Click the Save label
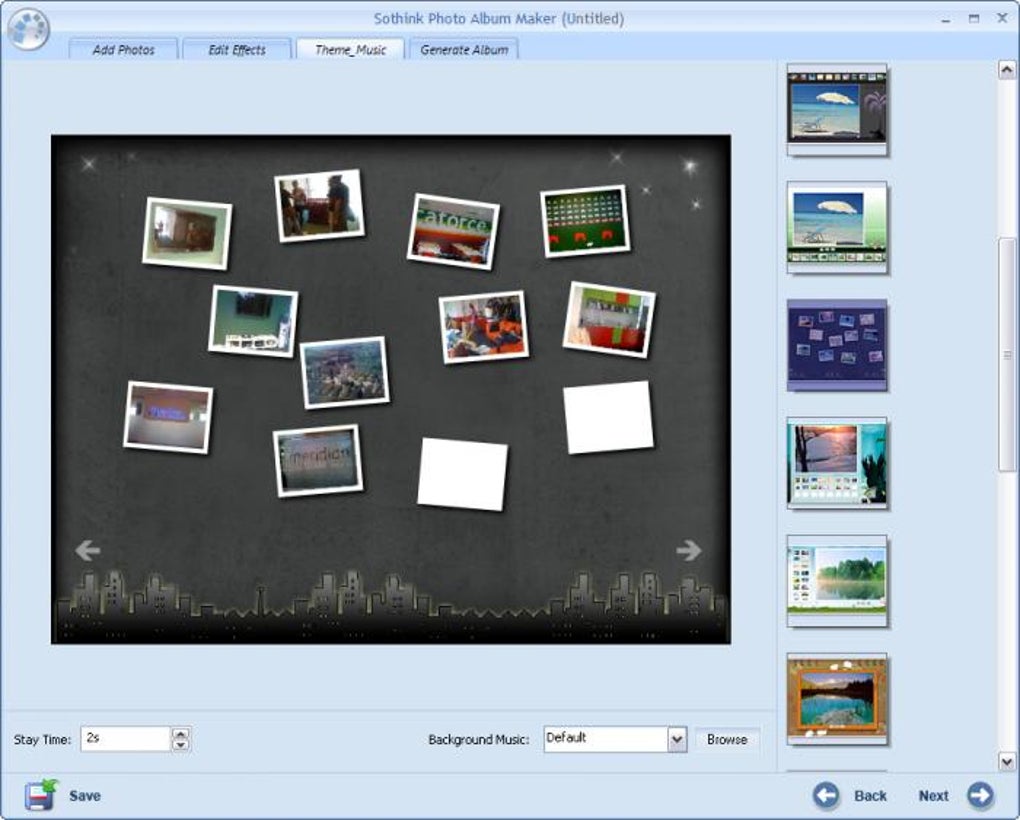1020x820 pixels. coord(85,795)
